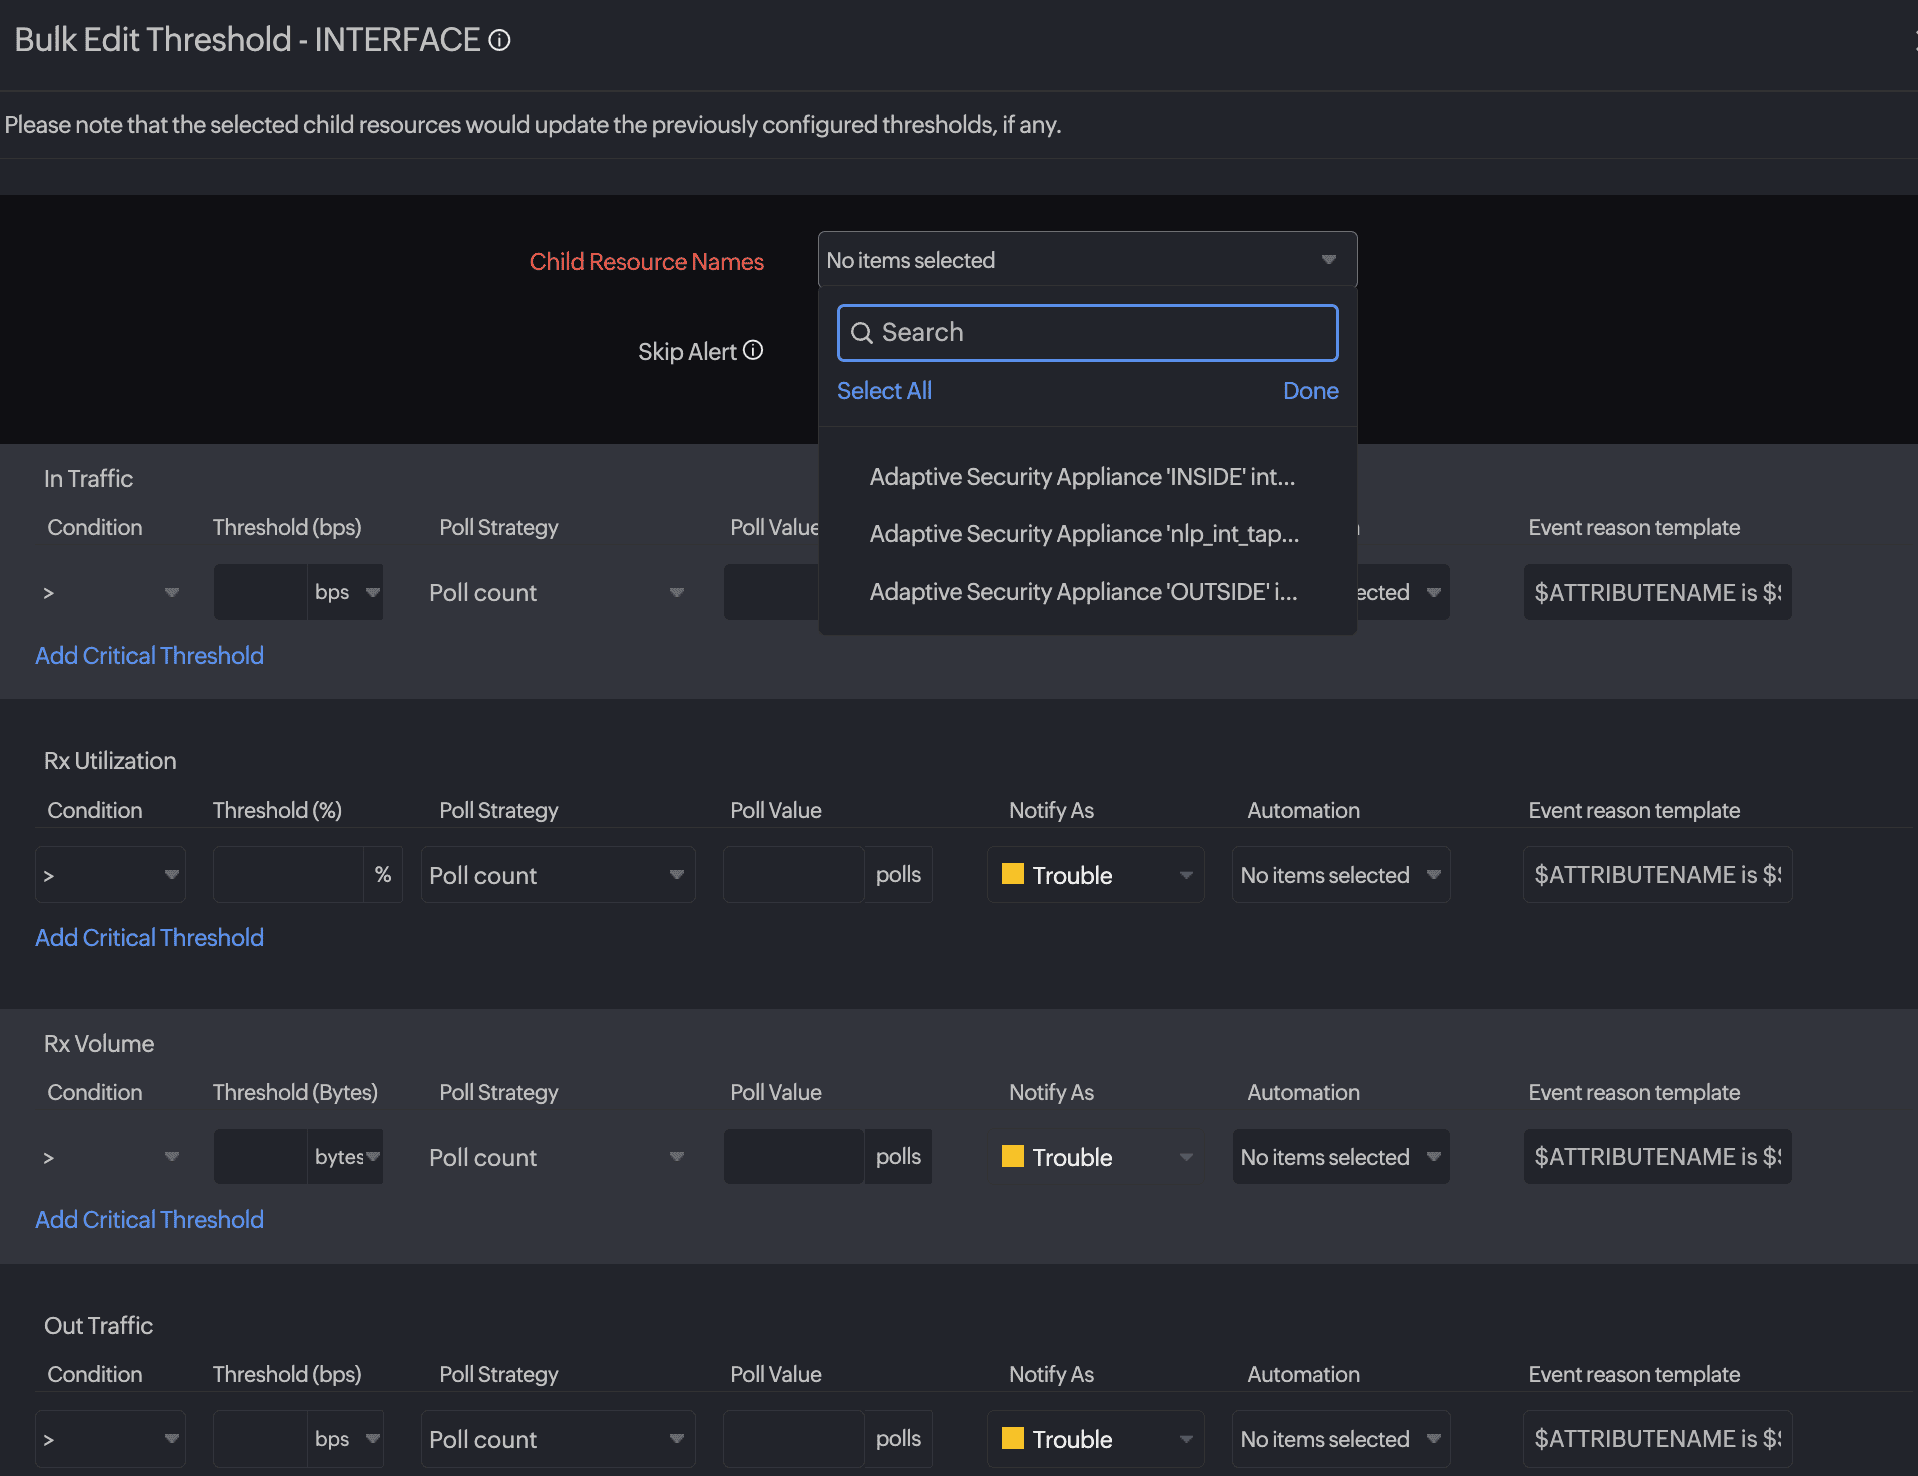Image resolution: width=1918 pixels, height=1476 pixels.
Task: Select Adaptive Security Appliance 'INSIDE' interface
Action: click(1082, 477)
